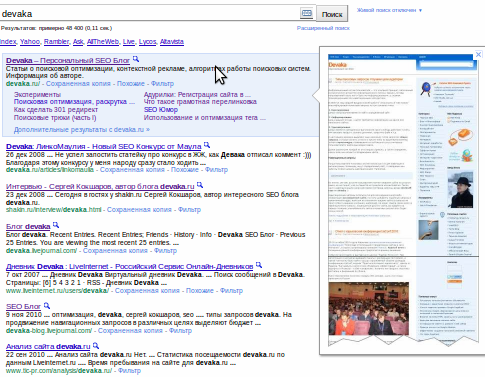Switch search to Yahoo
The height and width of the screenshot is (377, 485).
tap(30, 42)
